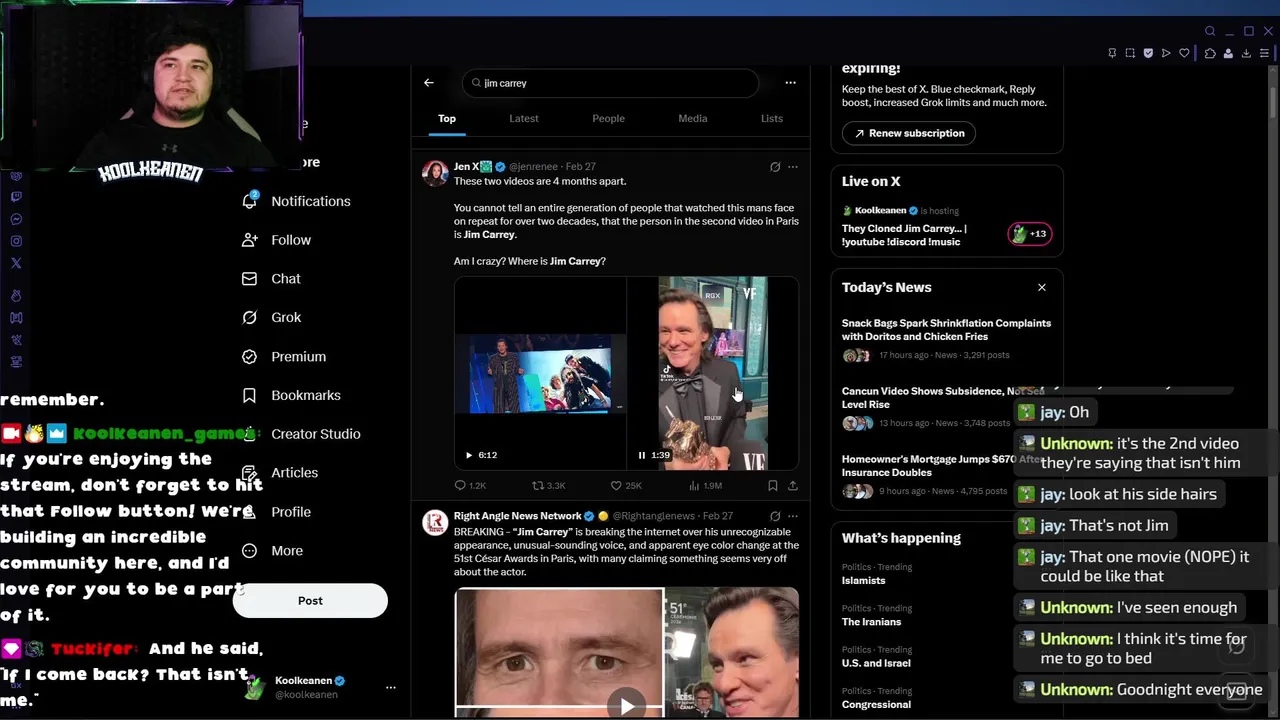The image size is (1280, 720).
Task: Like Jen X's post showing 25K
Action: point(625,485)
